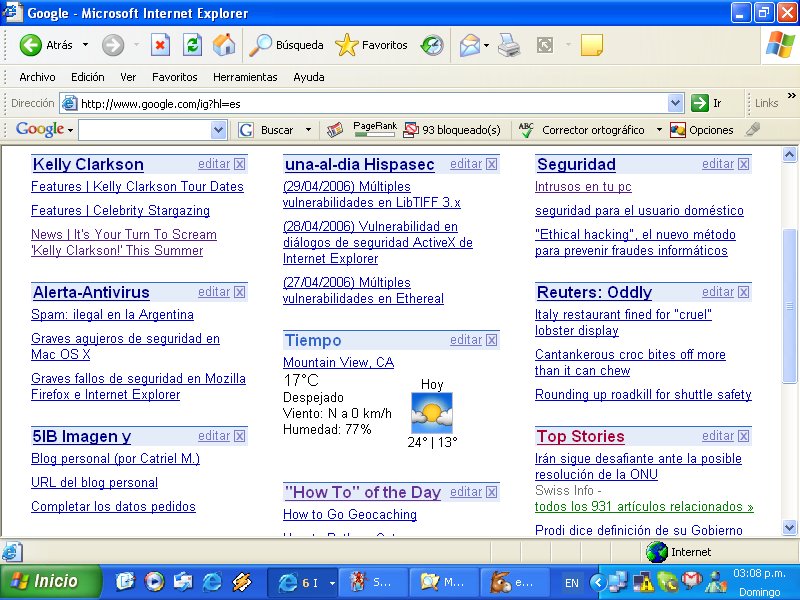The height and width of the screenshot is (600, 800).
Task: Remove the Seguridad module with its X
Action: point(743,164)
